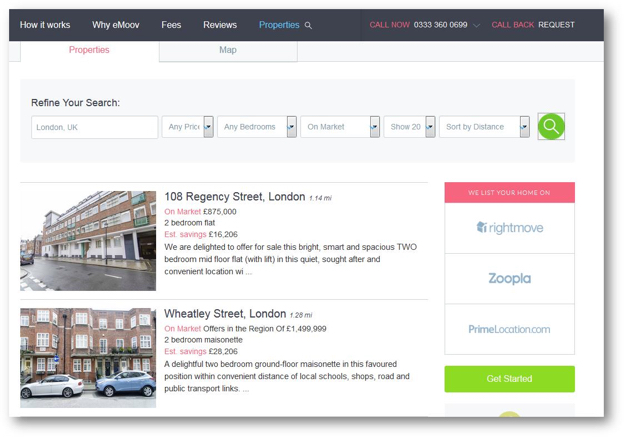Open How it works menu item
This screenshot has width=624, height=437.
click(x=43, y=25)
